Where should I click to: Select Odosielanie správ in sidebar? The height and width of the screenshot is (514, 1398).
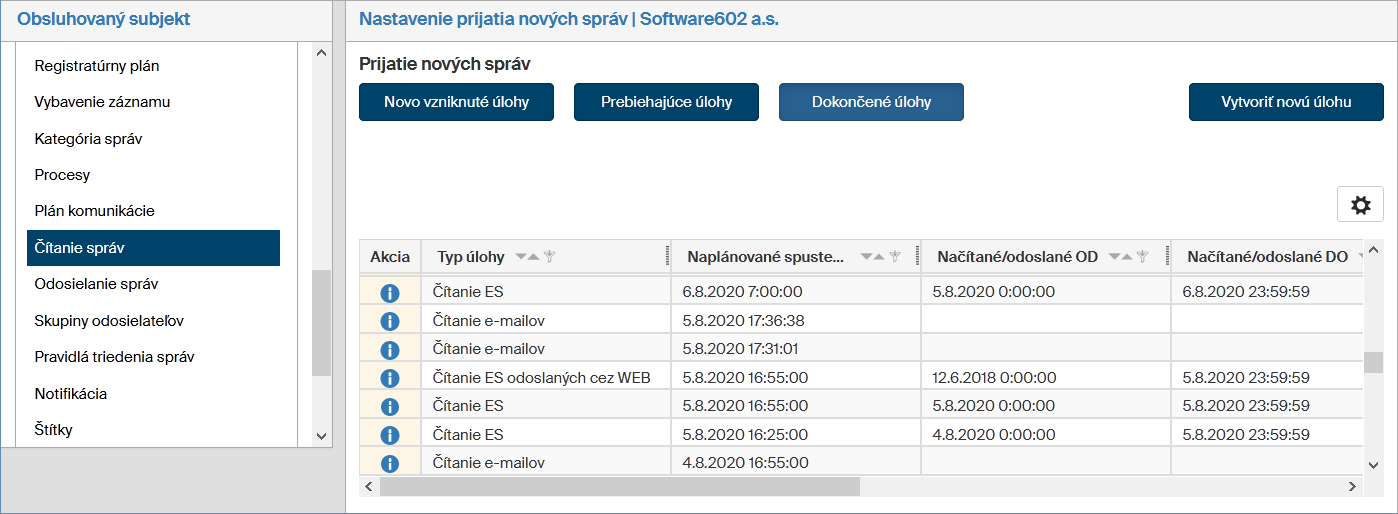96,284
